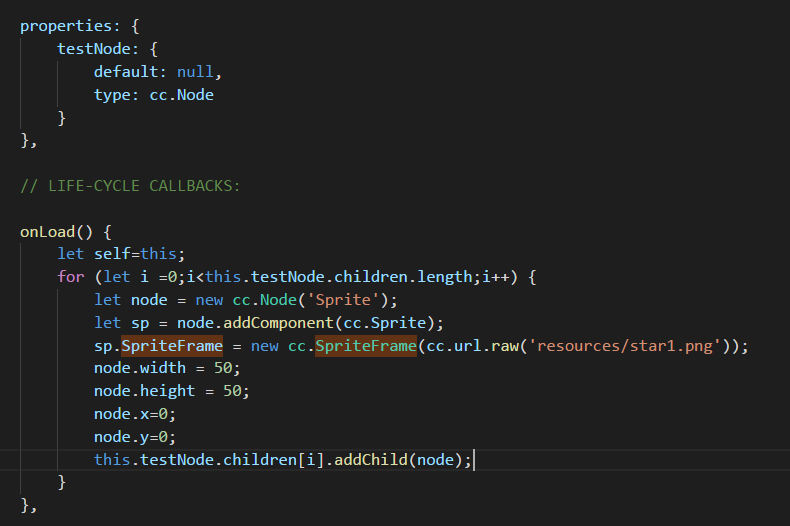This screenshot has height=526, width=790.
Task: Click the "for" loop keyword
Action: click(71, 277)
